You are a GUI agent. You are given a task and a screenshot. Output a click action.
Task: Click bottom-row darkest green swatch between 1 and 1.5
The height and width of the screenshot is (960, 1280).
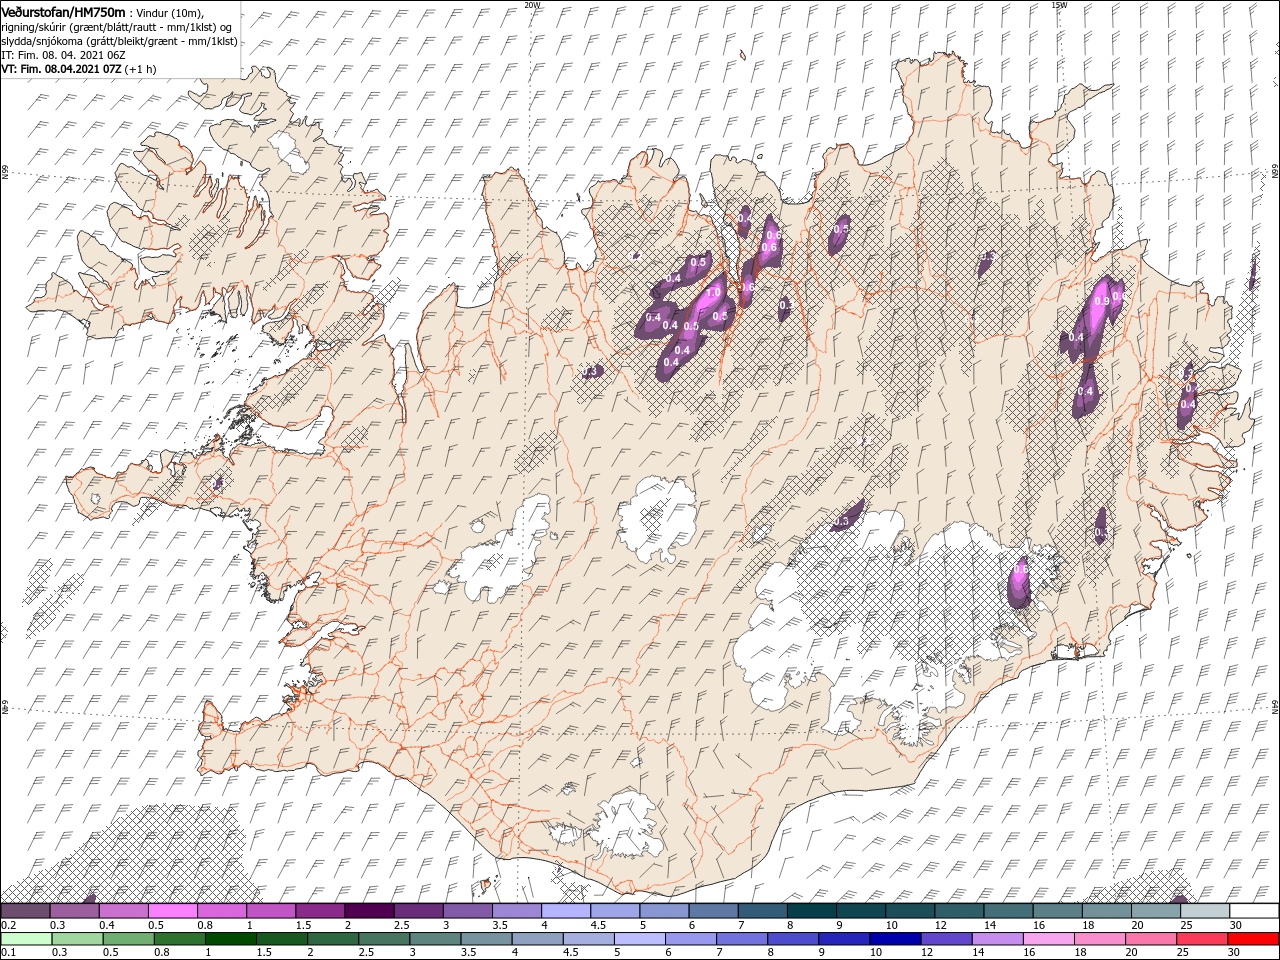pos(232,939)
